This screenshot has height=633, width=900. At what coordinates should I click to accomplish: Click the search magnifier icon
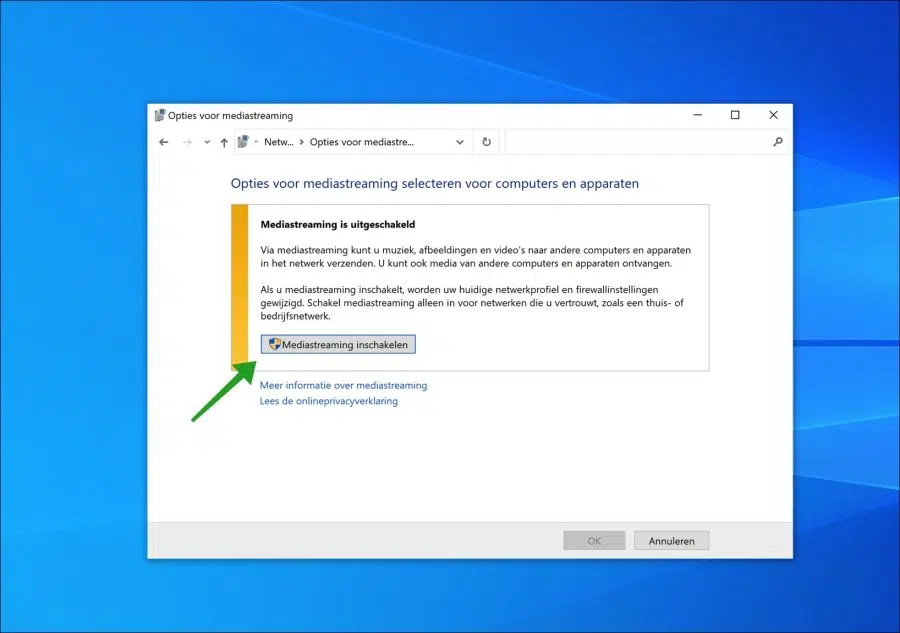778,141
